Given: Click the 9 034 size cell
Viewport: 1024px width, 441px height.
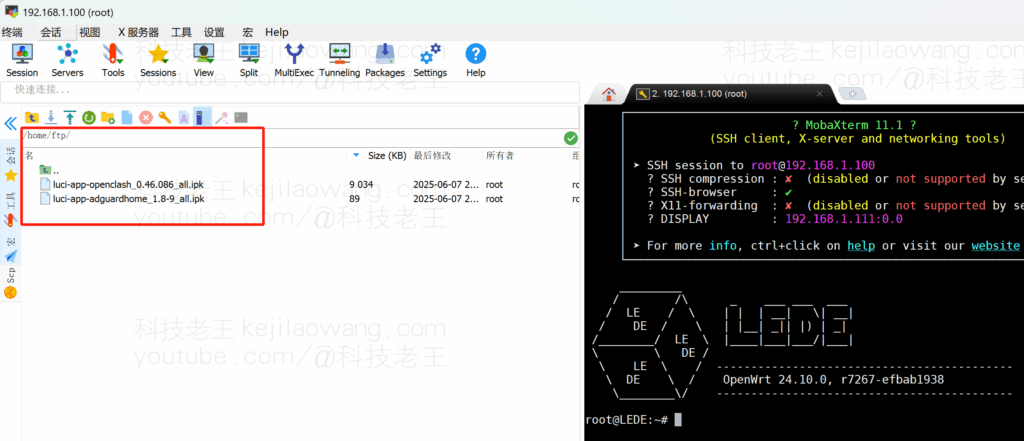Looking at the screenshot, I should tap(360, 185).
